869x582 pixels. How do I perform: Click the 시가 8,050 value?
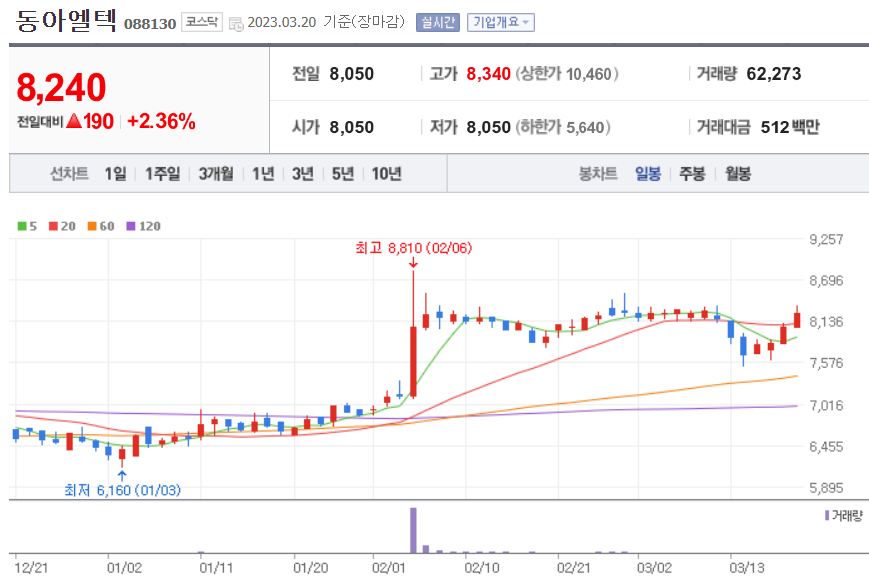(351, 127)
